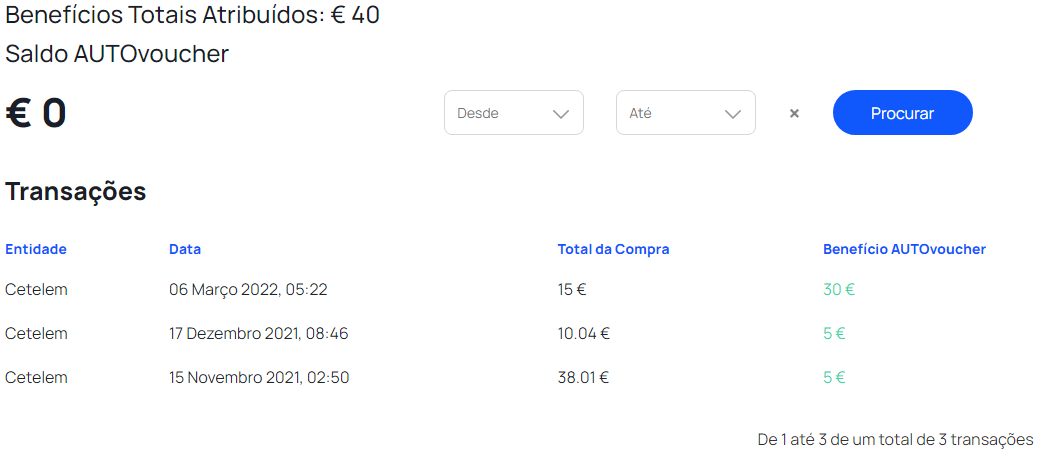
Task: Sort by the Entidade column header
Action: pyautogui.click(x=36, y=249)
